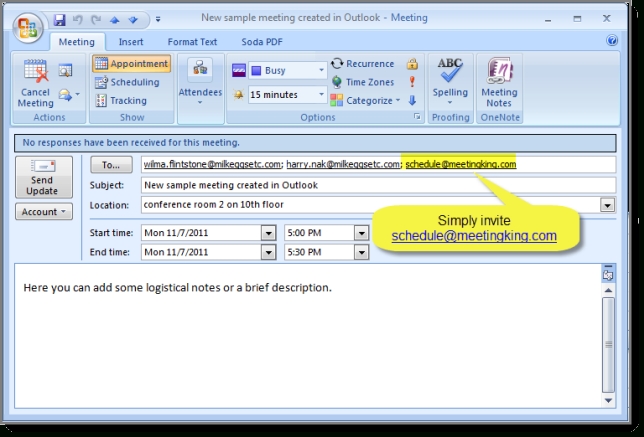Click the scroll up arrow in notes body
The width and height of the screenshot is (644, 437).
608,290
